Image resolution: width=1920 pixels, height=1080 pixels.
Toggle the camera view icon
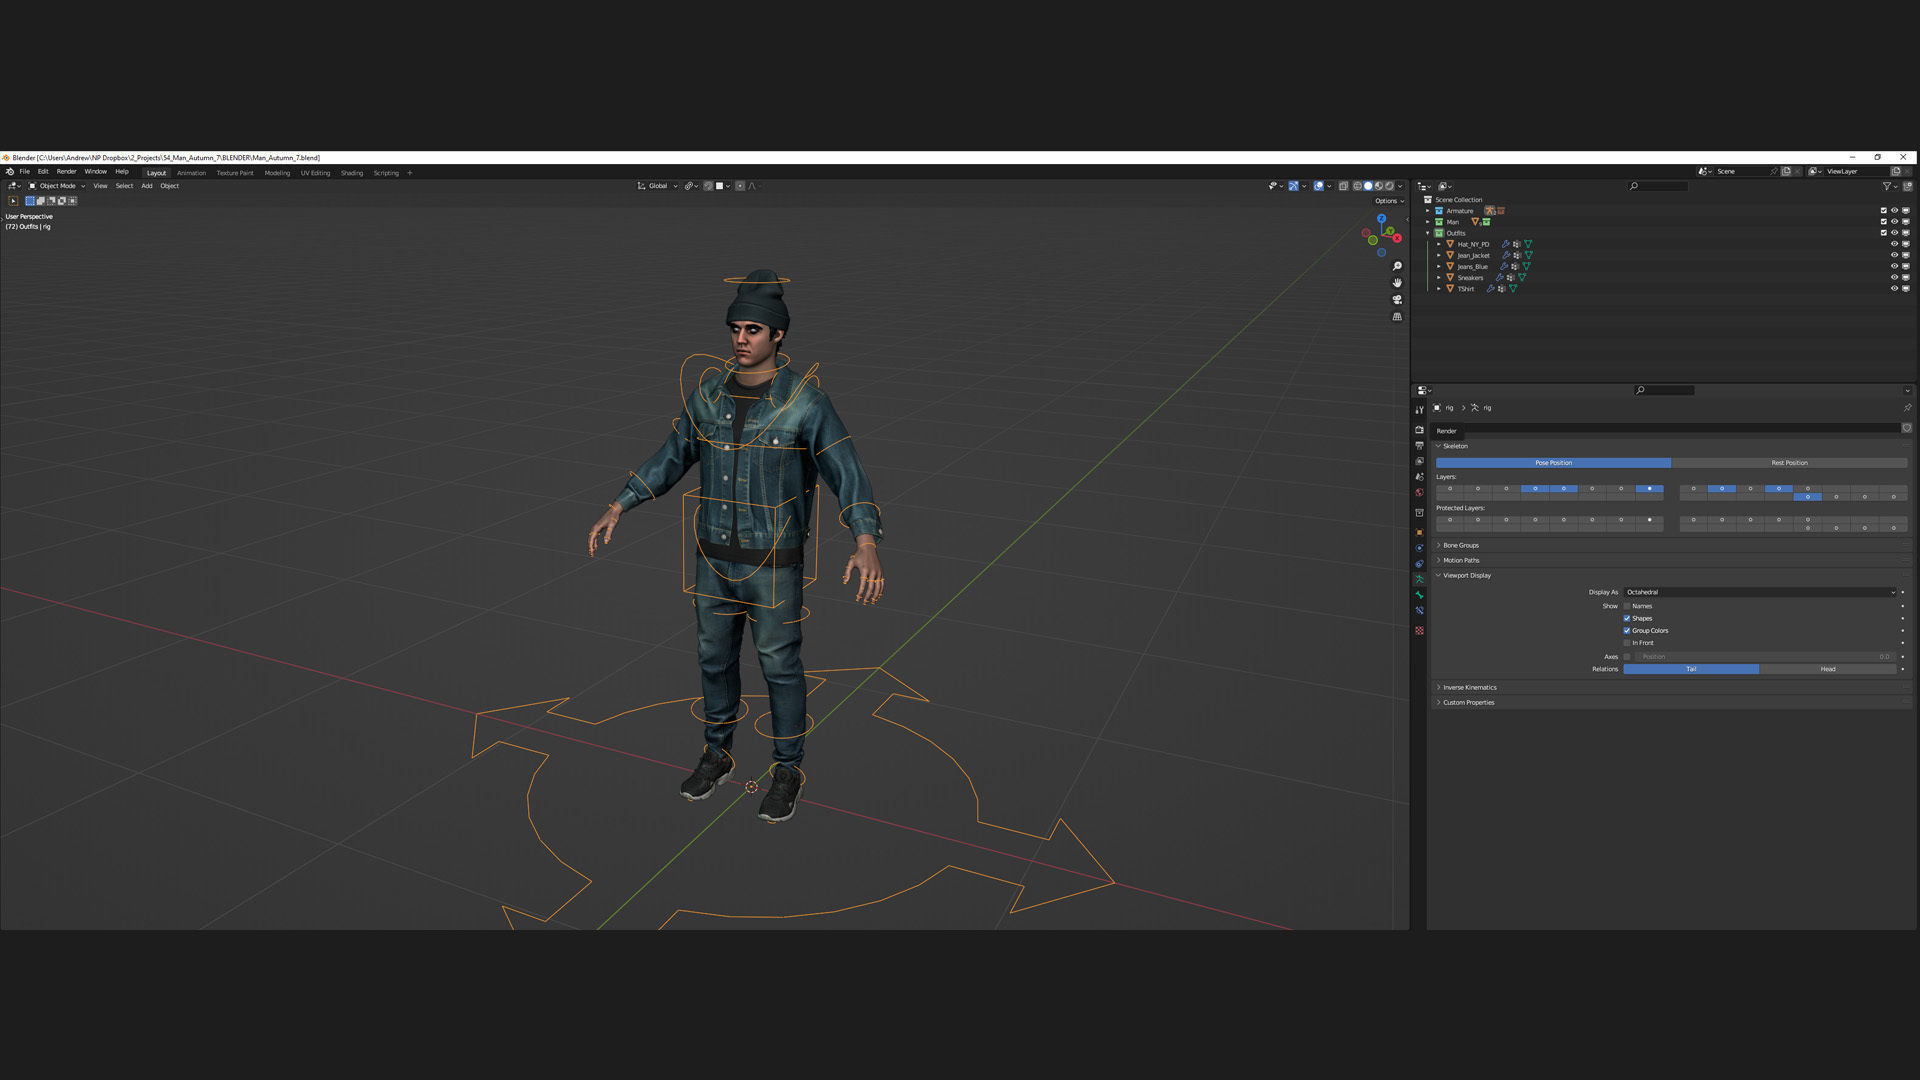1397,300
